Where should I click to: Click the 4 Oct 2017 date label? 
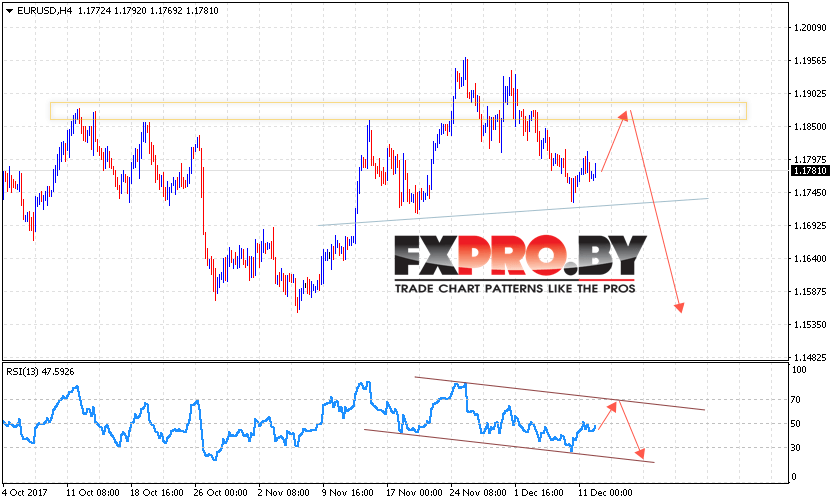click(25, 493)
